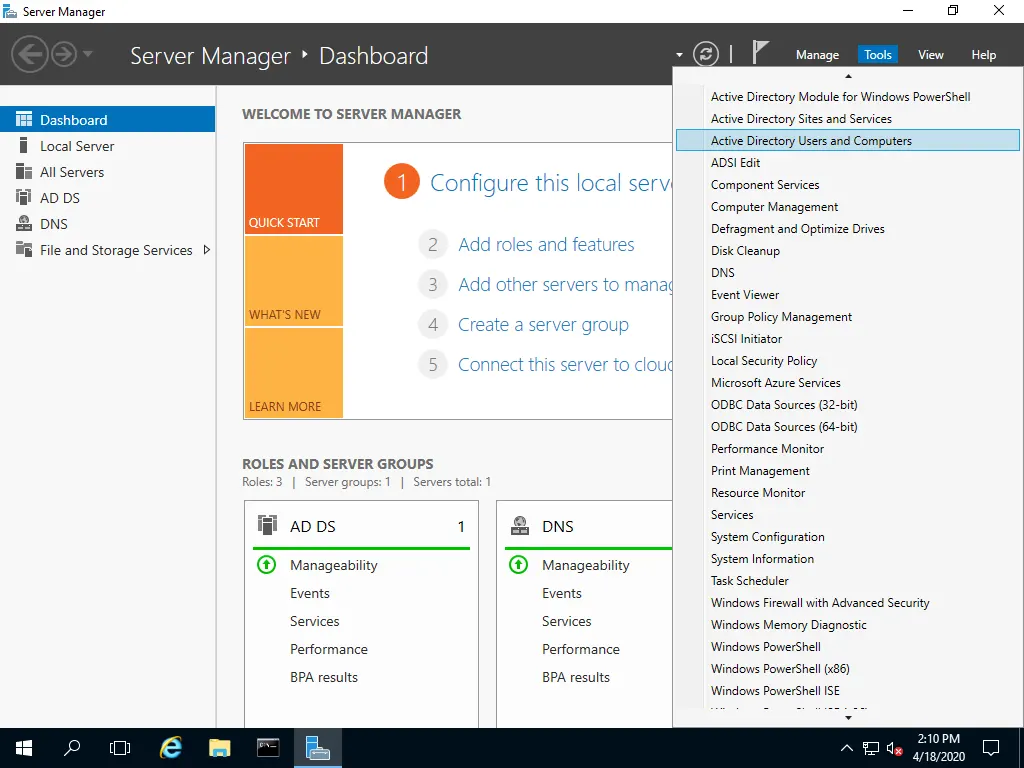Launch Internet Explorer from taskbar

170,748
